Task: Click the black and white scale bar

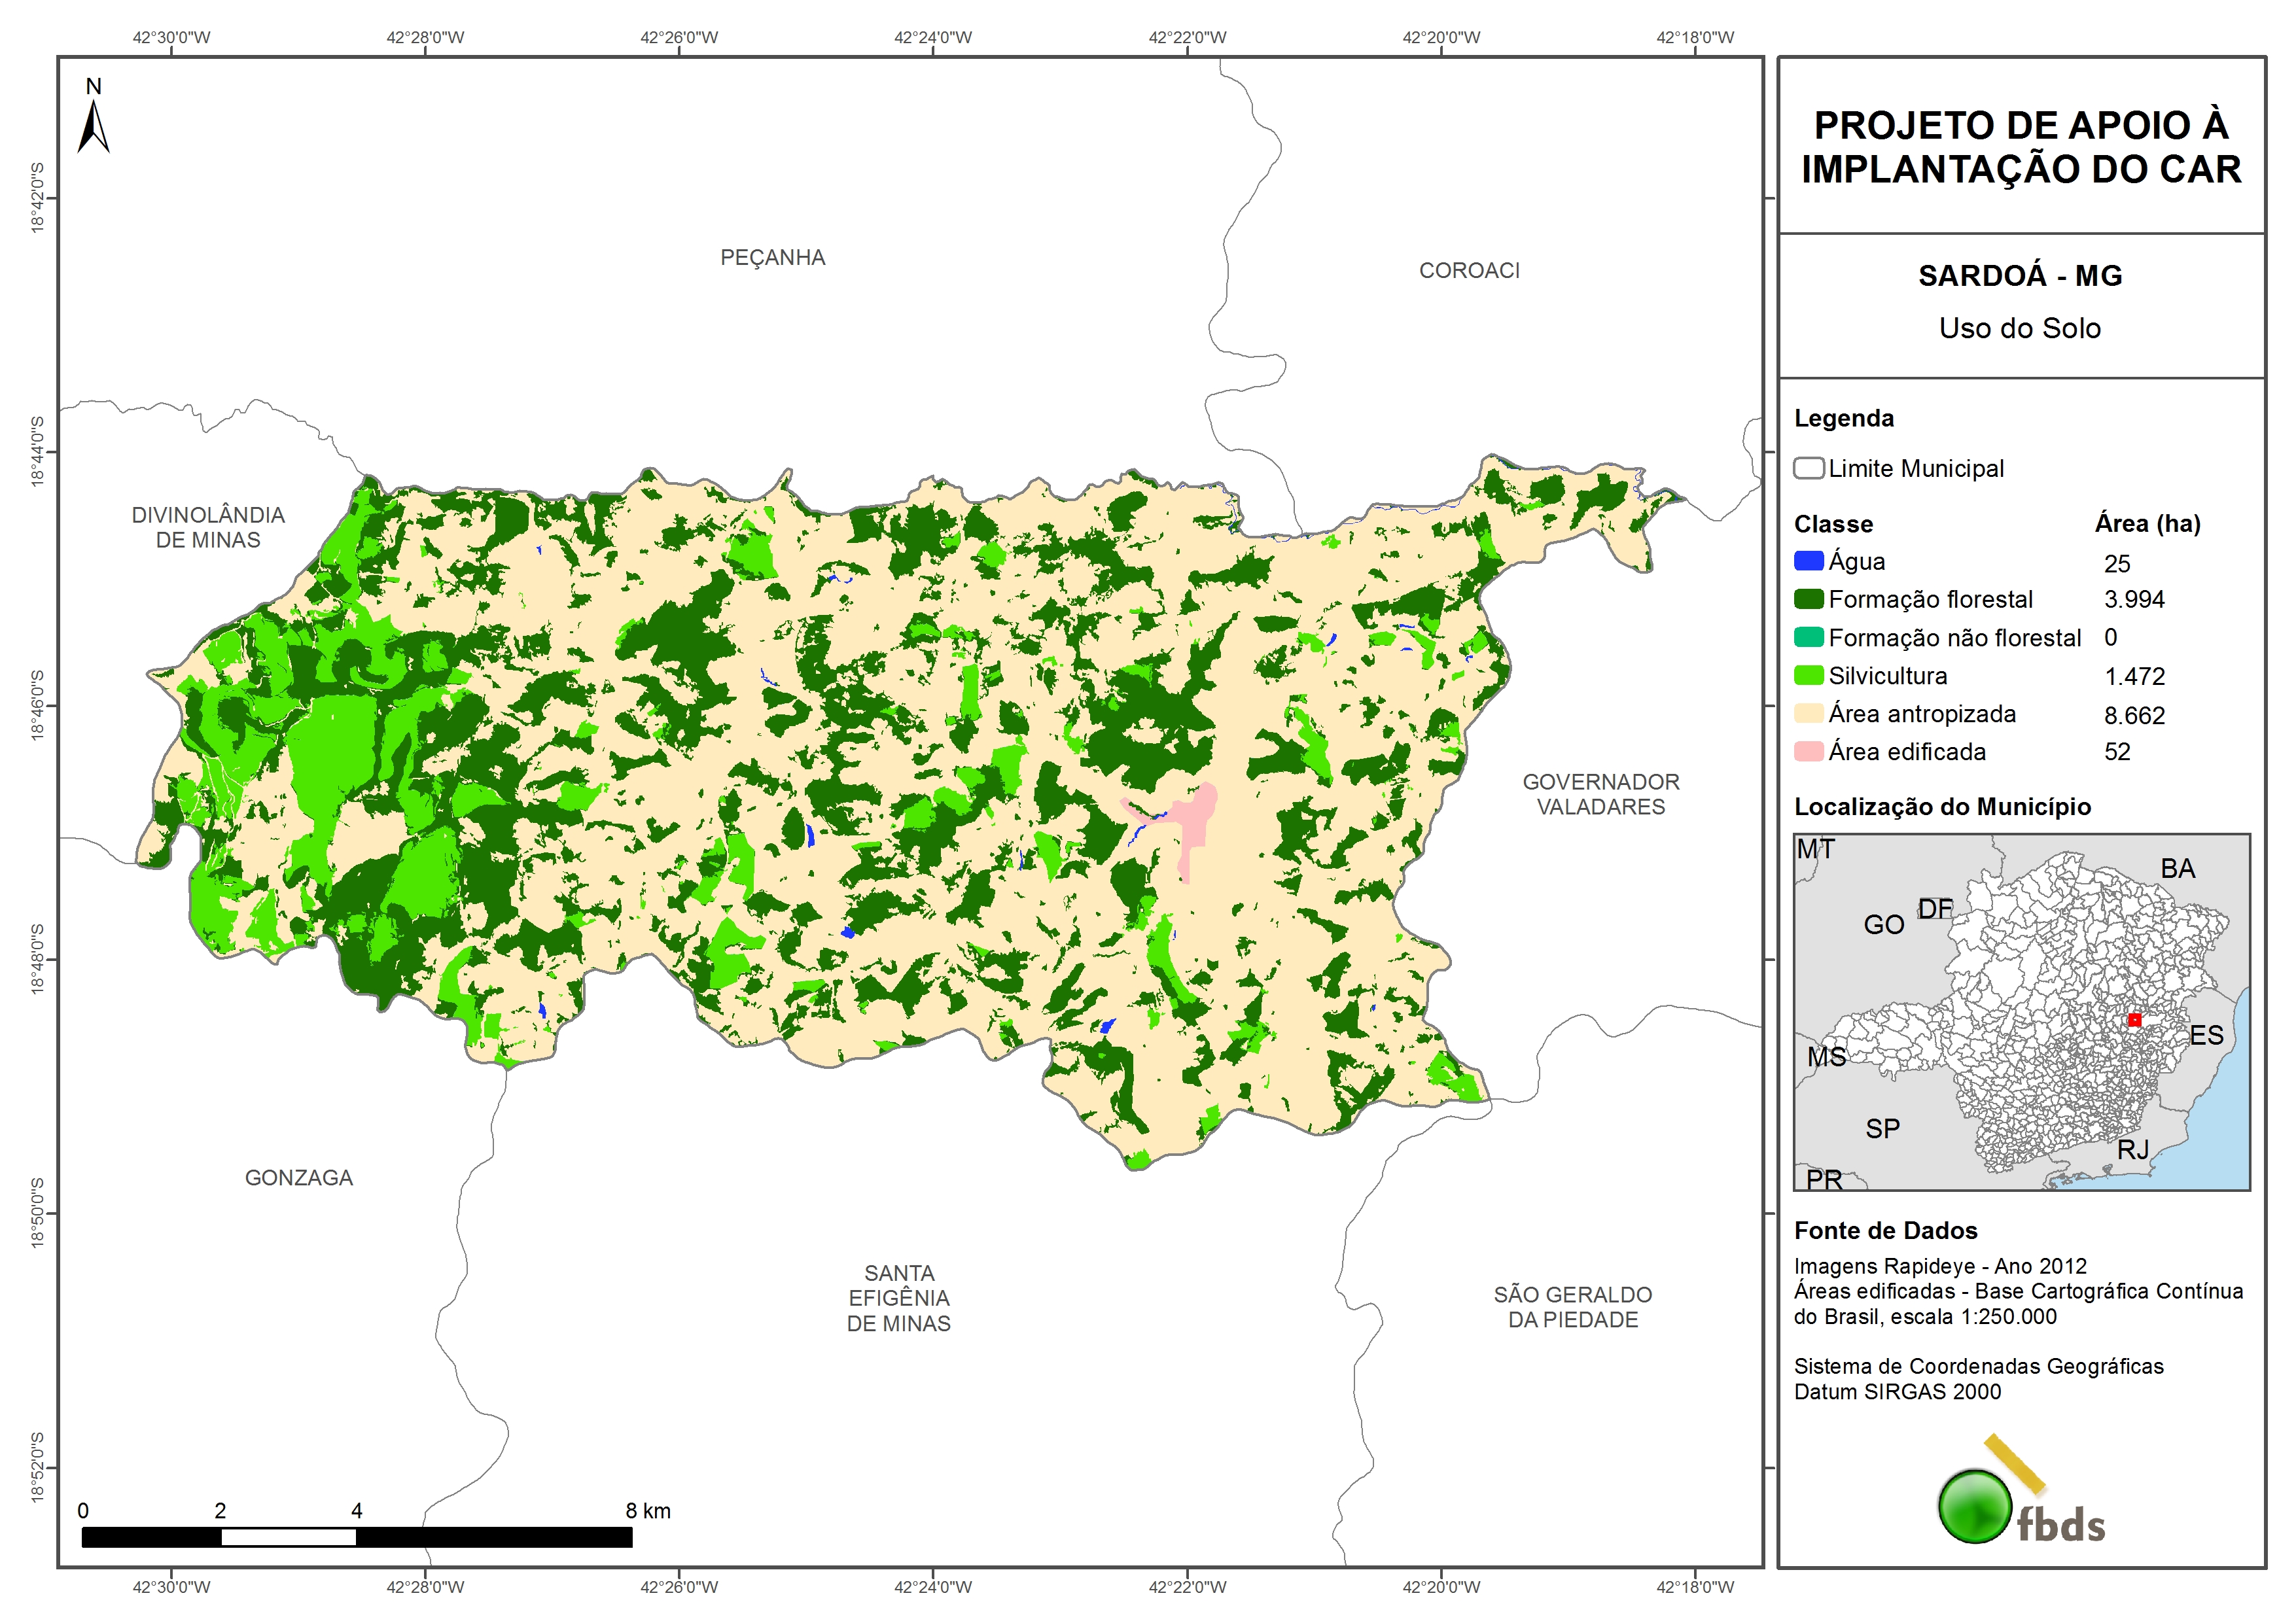Action: tap(356, 1537)
